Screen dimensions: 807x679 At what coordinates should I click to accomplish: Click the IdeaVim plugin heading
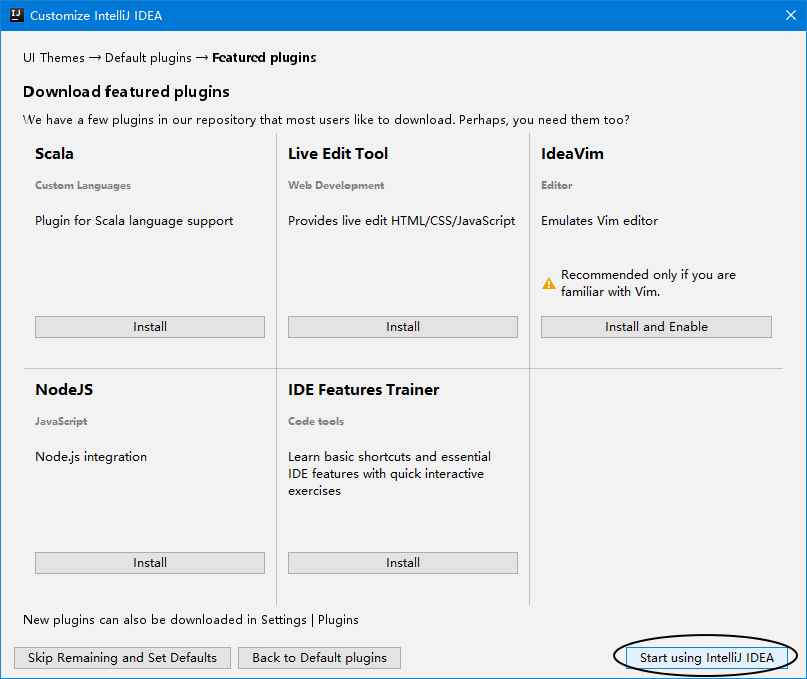tap(572, 154)
